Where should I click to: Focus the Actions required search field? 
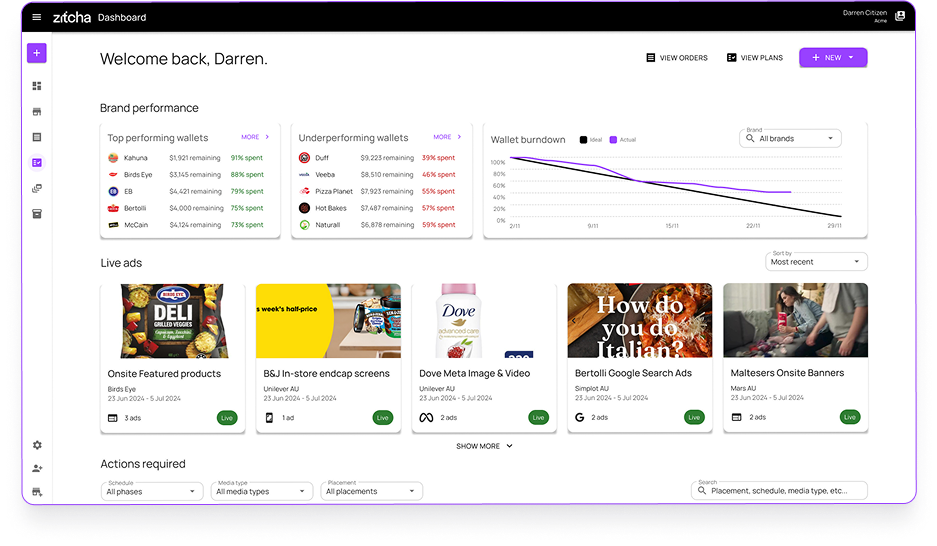(779, 490)
